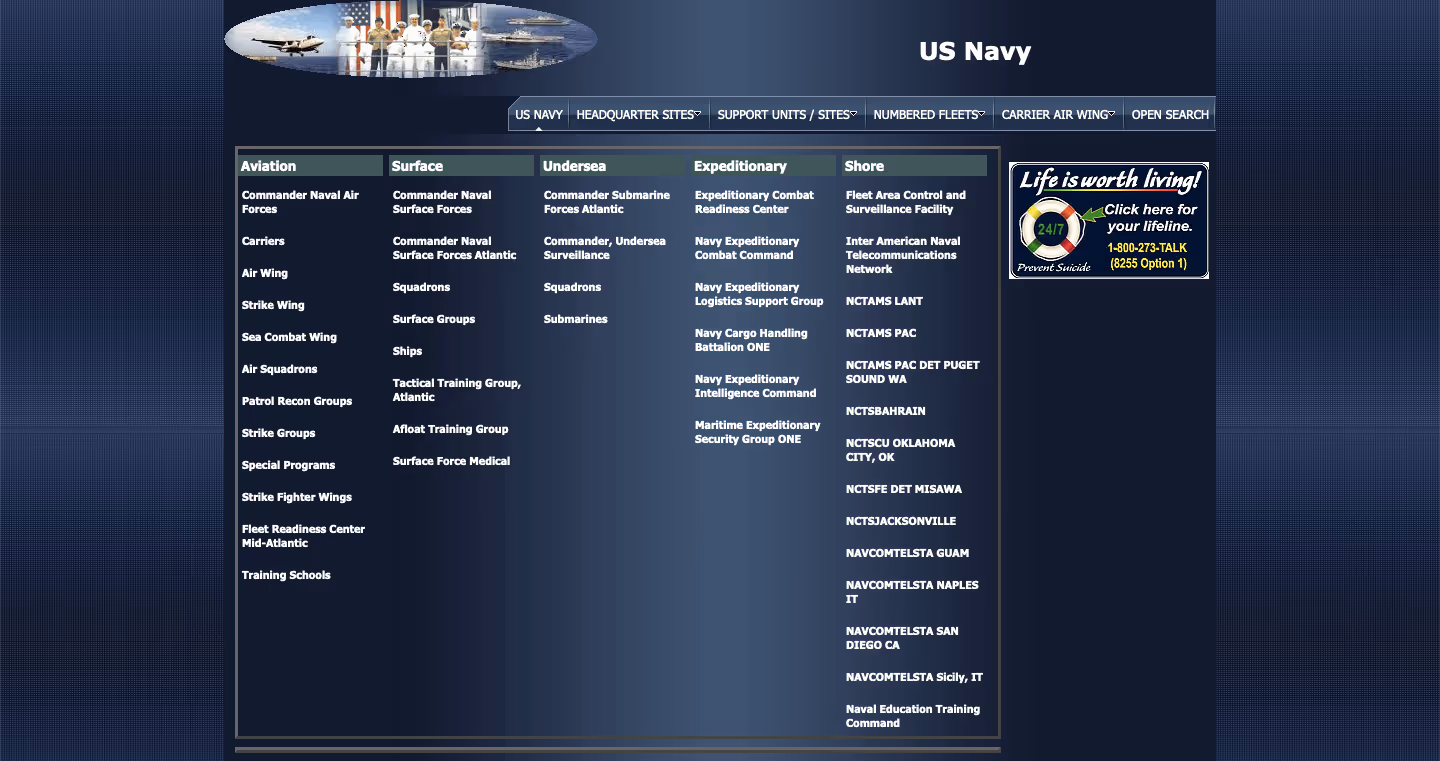The width and height of the screenshot is (1440, 761).
Task: Open the NCTSFE DET MISAWA link
Action: coord(904,489)
